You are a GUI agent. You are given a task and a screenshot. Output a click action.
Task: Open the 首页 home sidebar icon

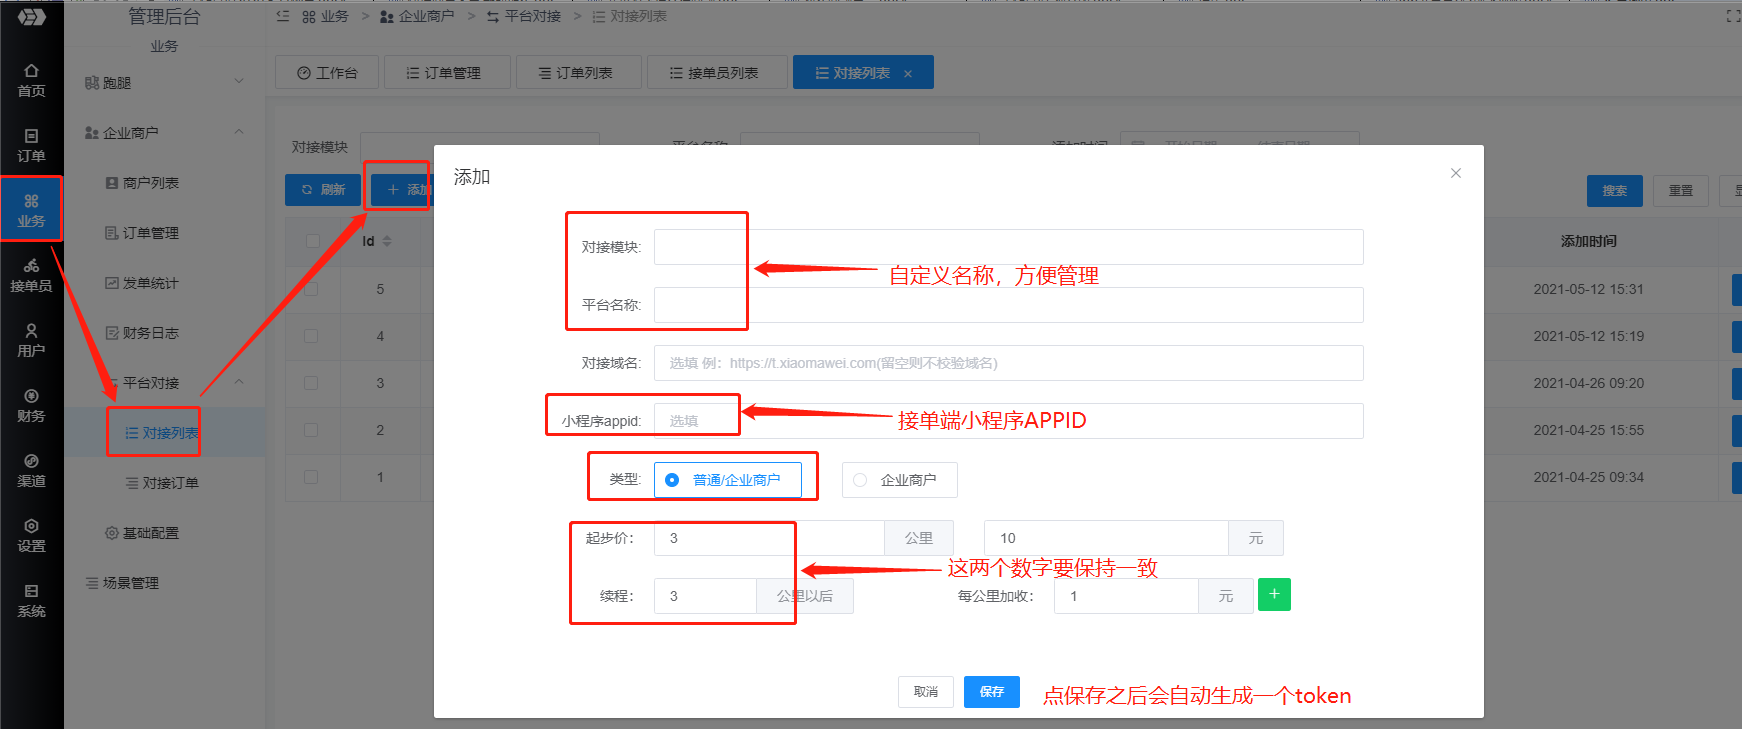click(31, 81)
